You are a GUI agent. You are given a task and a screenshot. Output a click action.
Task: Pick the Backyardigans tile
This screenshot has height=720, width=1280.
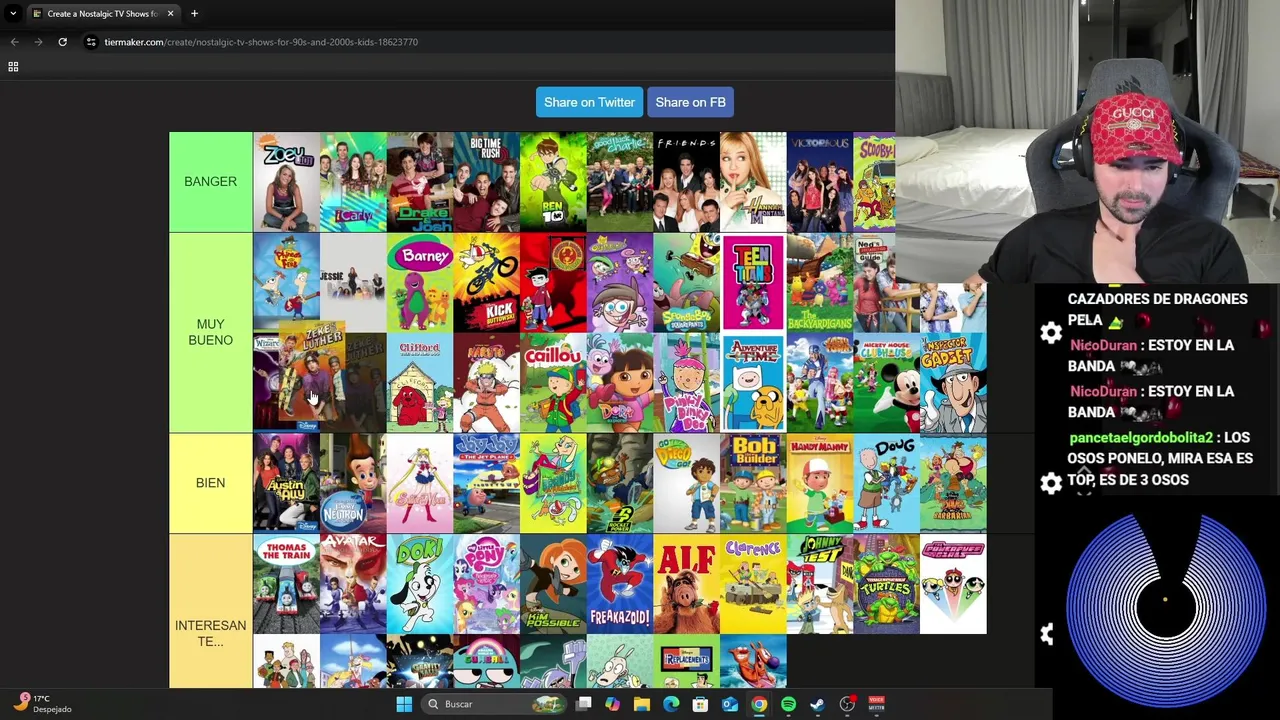[820, 282]
